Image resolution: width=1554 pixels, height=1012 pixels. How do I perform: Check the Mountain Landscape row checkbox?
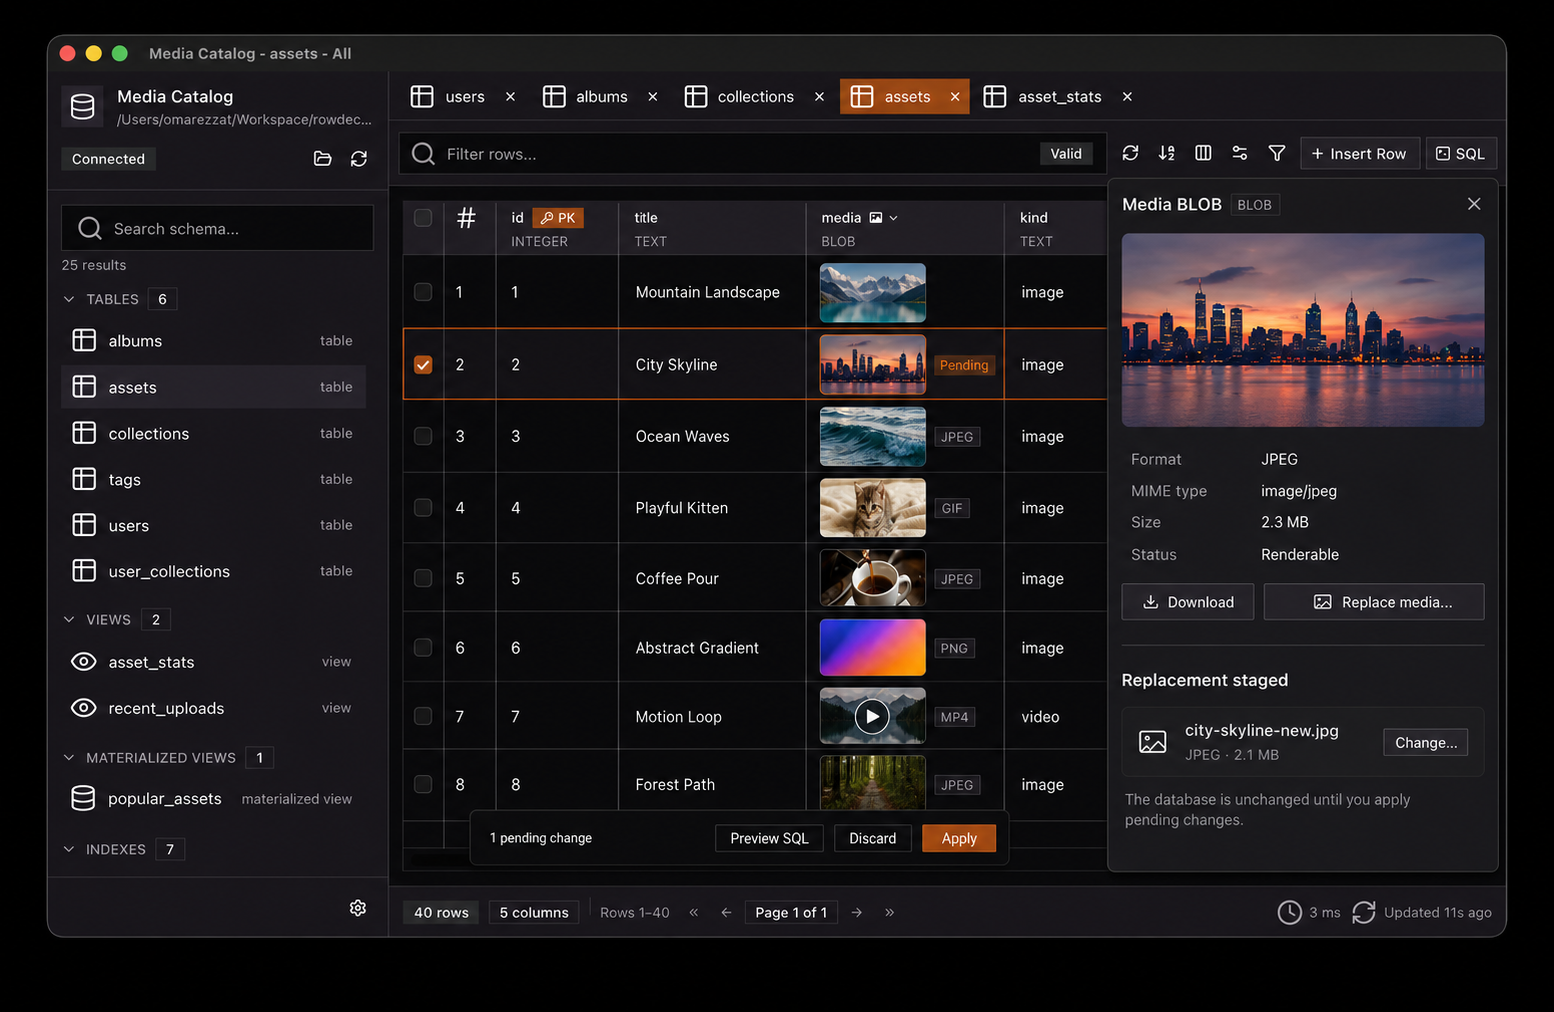click(423, 292)
